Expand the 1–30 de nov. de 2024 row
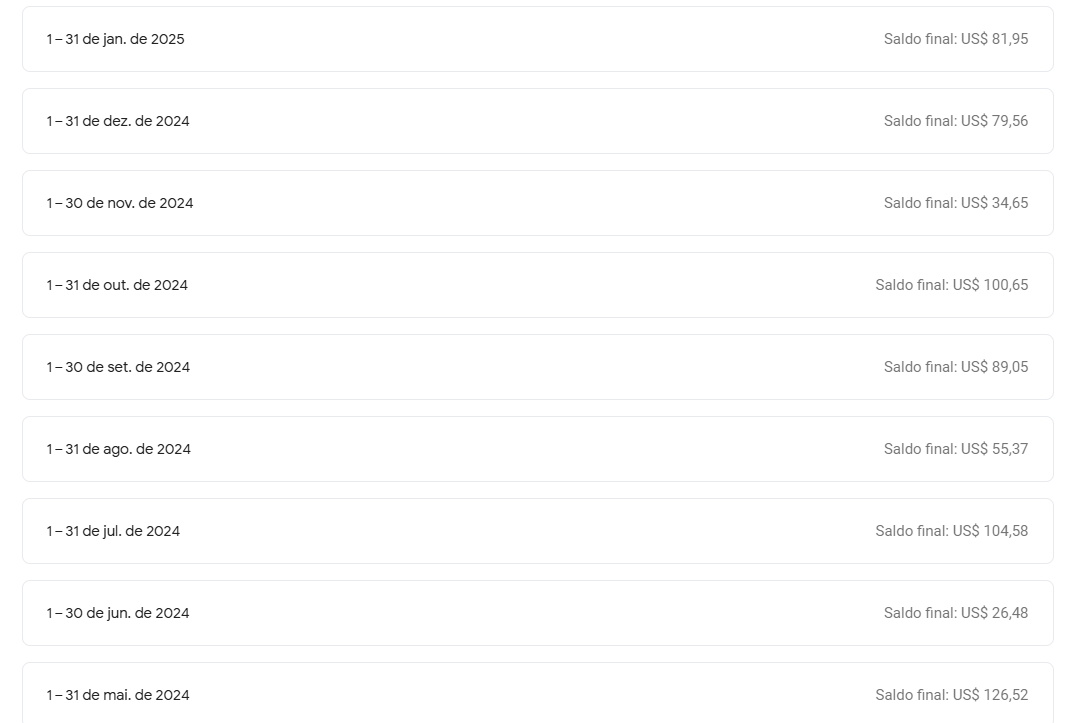The image size is (1073, 723). pos(120,203)
